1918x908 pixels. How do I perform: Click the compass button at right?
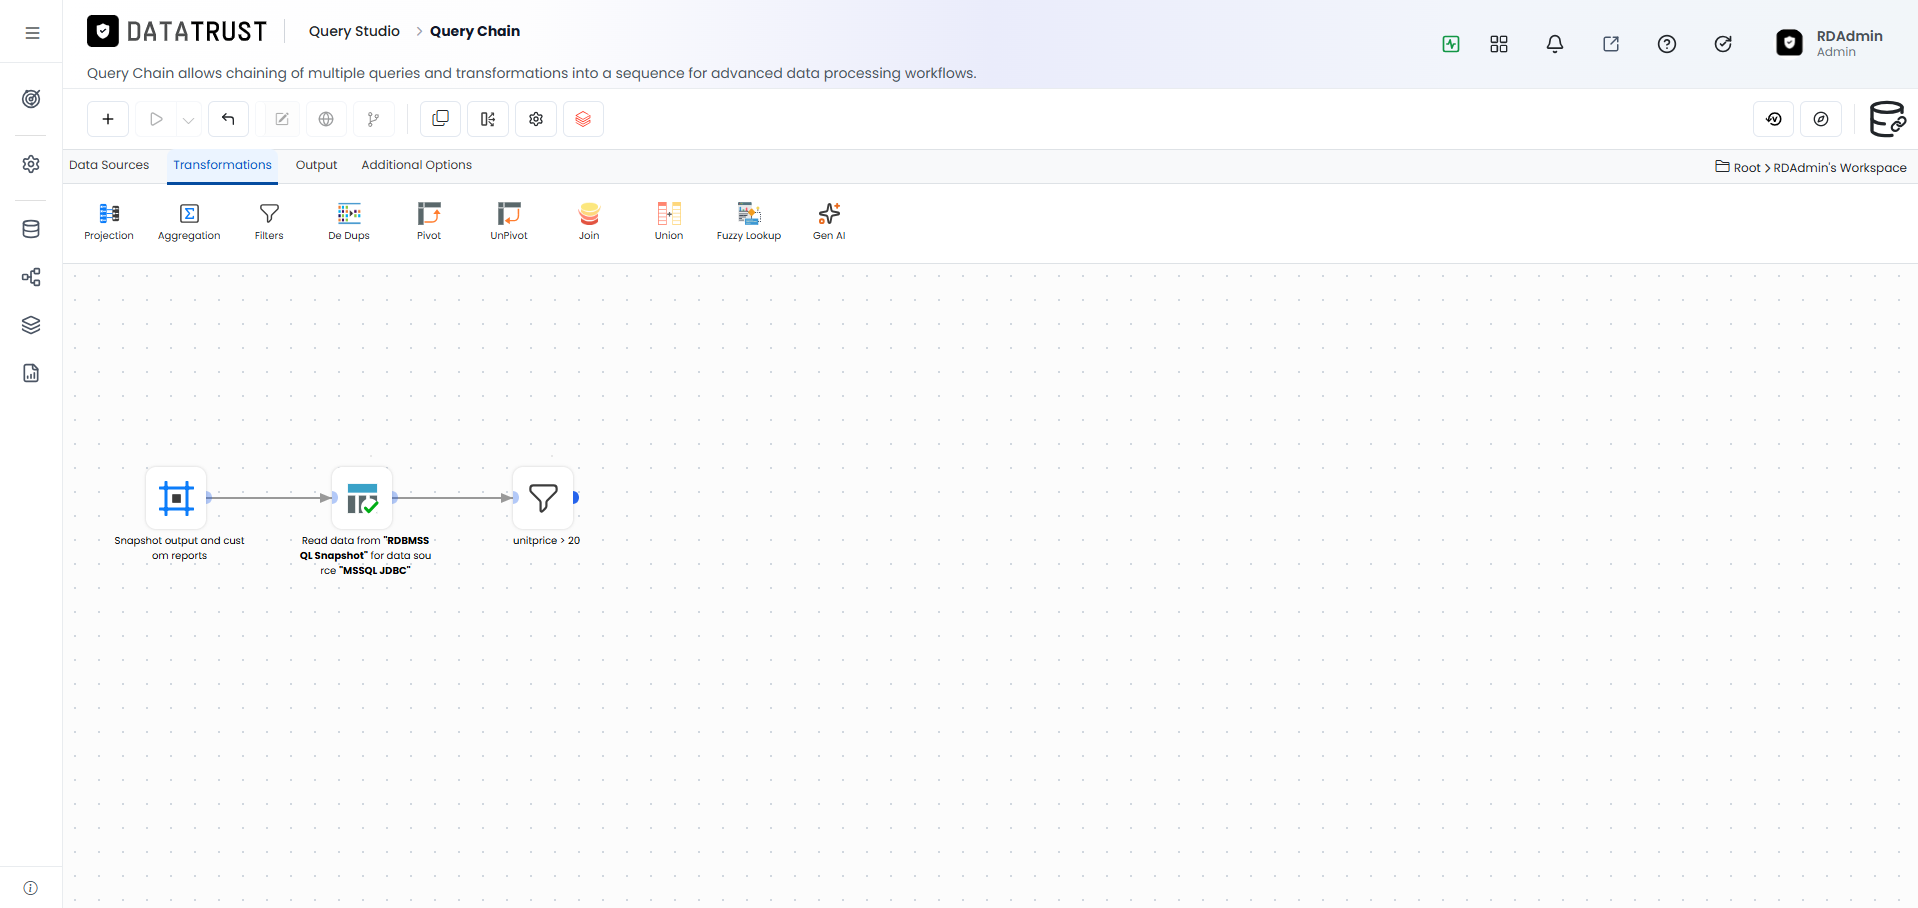coord(1821,119)
